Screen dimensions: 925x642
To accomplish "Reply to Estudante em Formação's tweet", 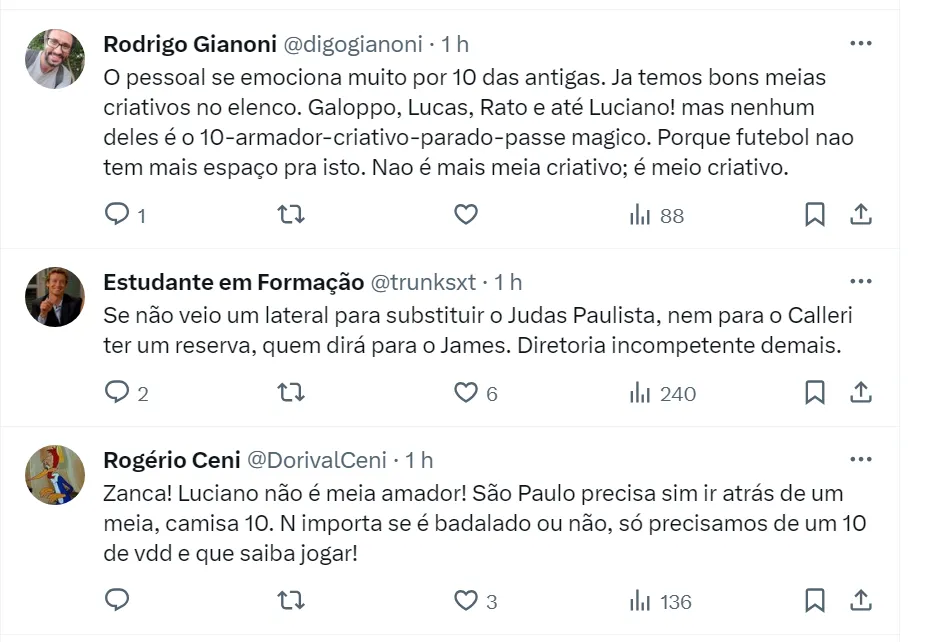I will click(118, 393).
